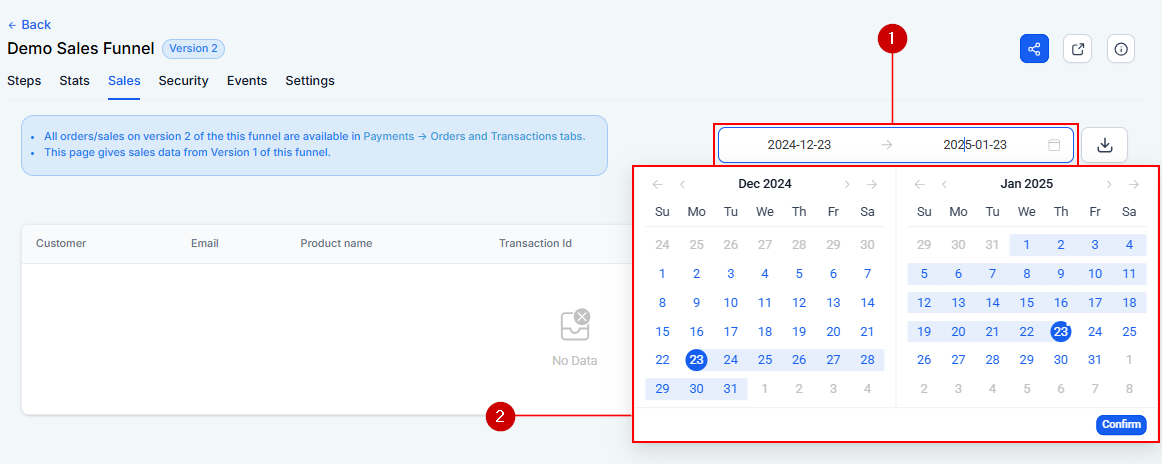The height and width of the screenshot is (464, 1162).
Task: Click the Back link
Action: 29,25
